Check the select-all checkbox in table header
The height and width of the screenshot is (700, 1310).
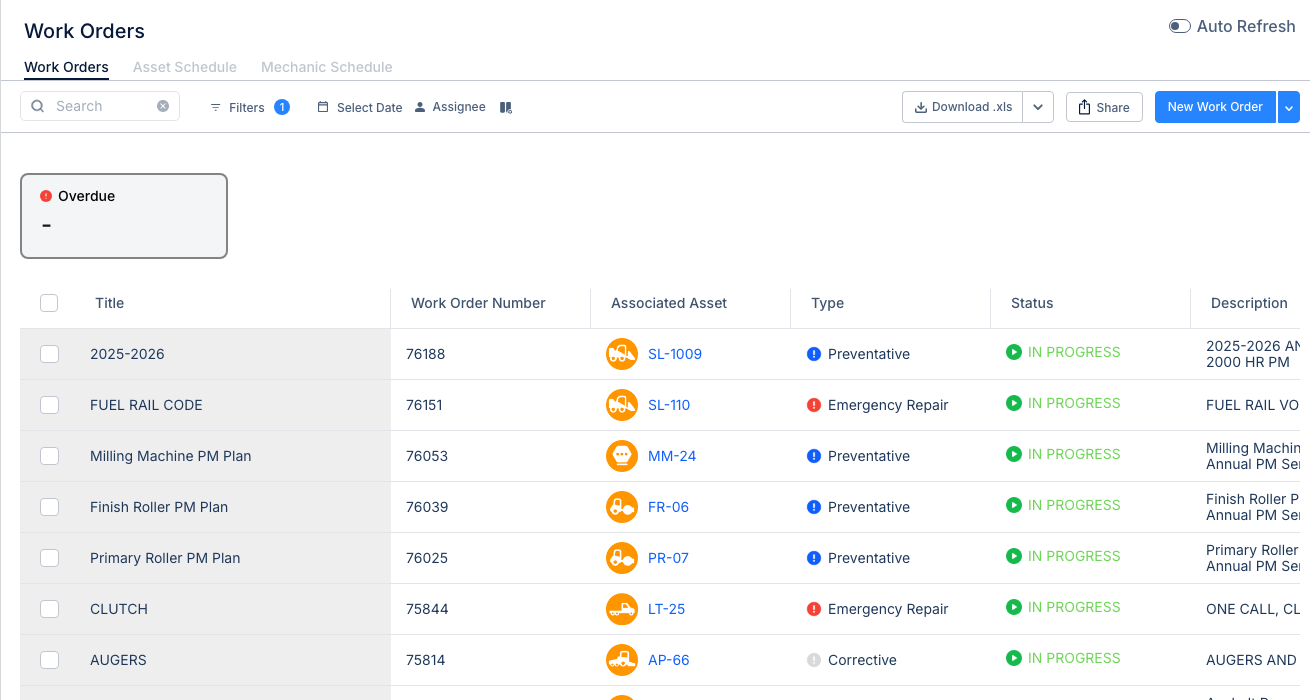[48, 302]
